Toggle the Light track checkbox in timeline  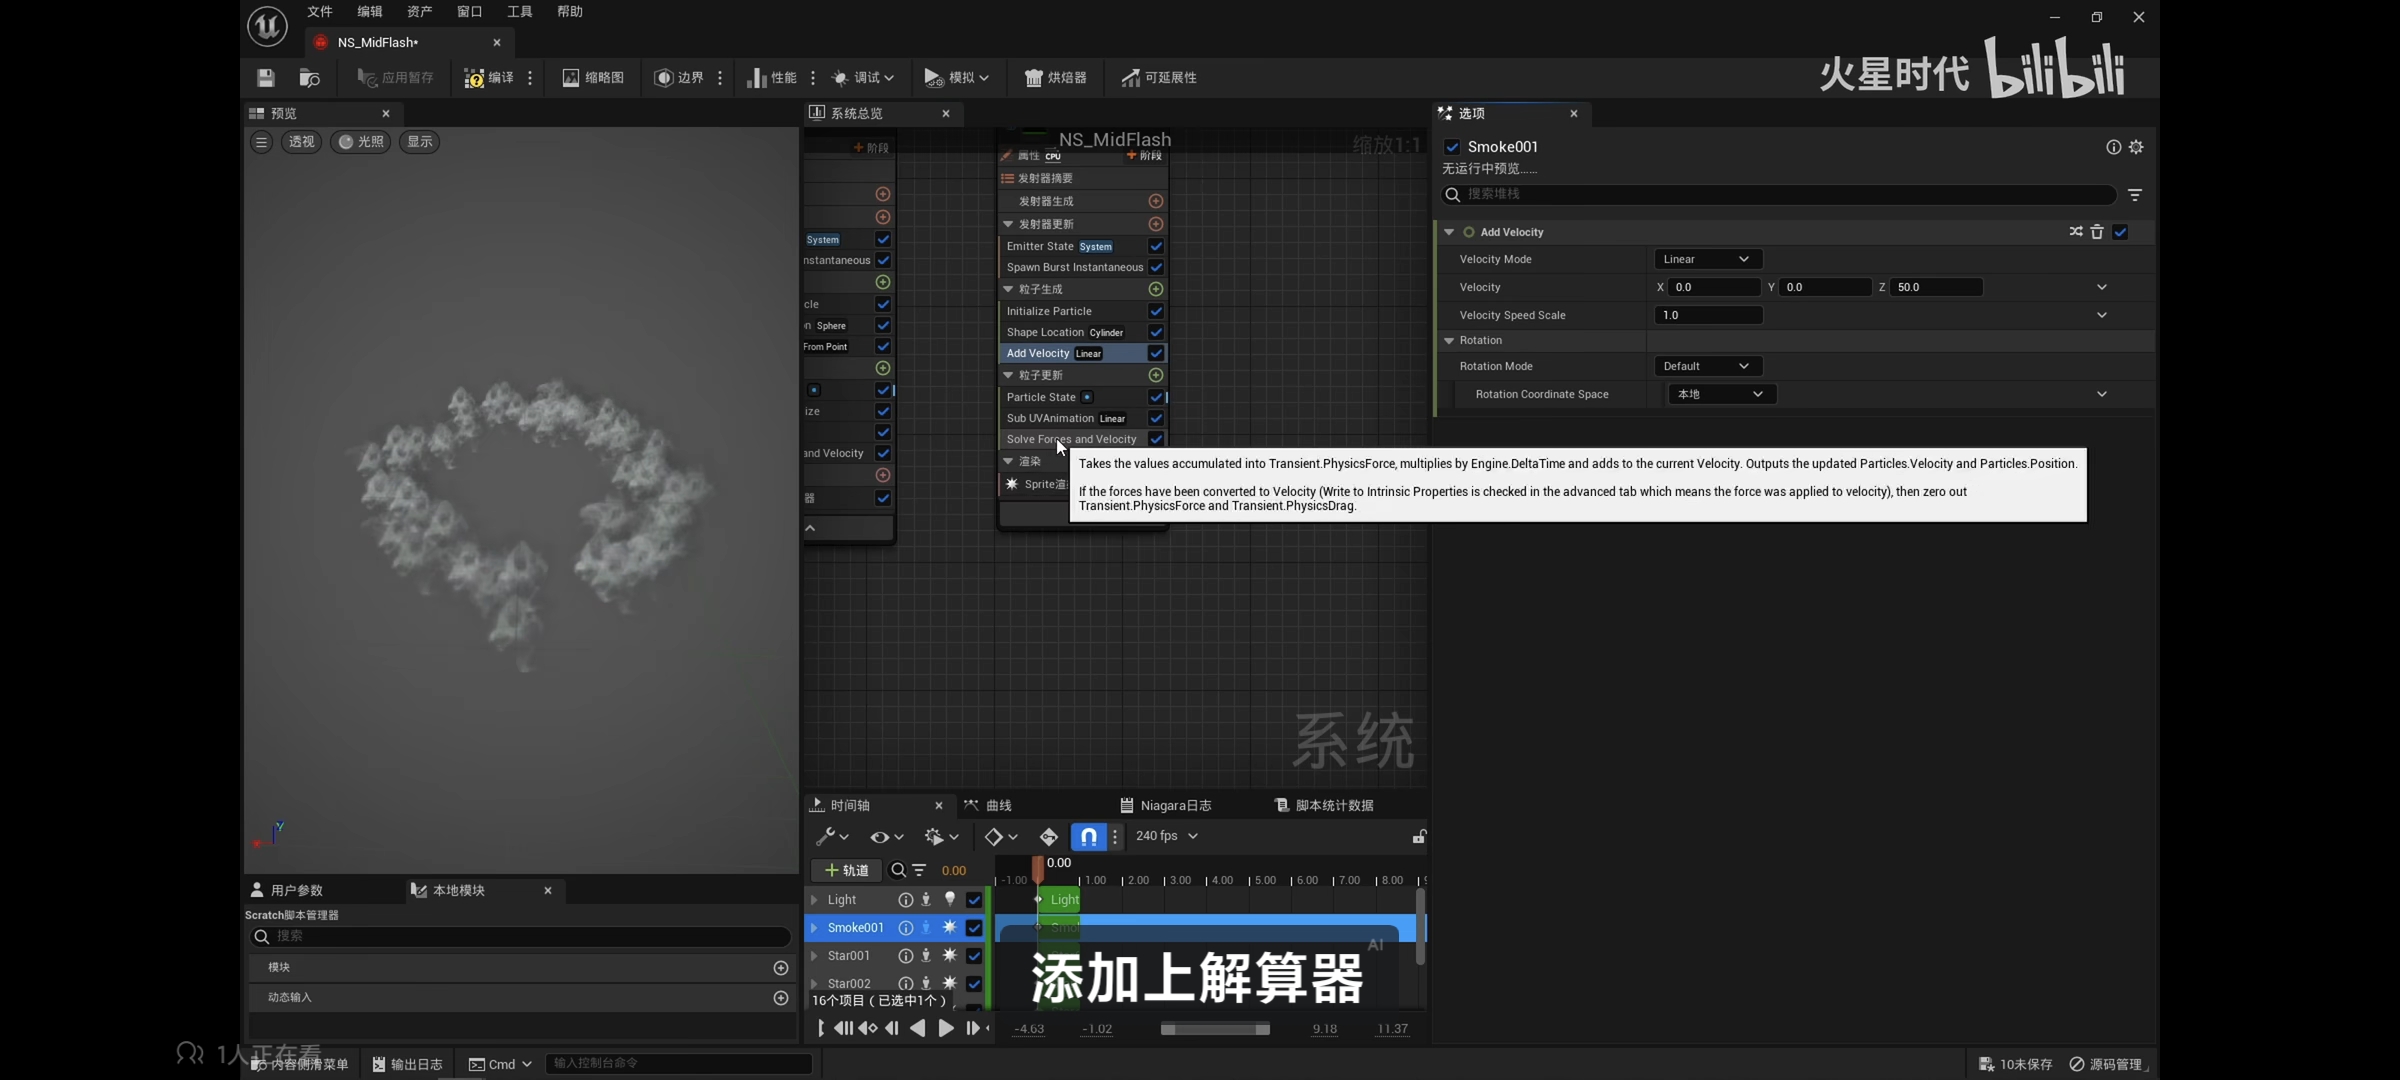point(974,900)
